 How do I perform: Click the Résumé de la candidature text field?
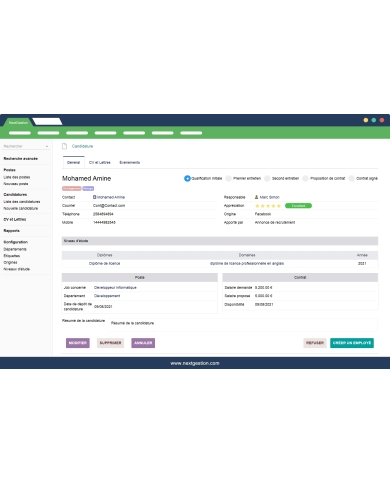(x=243, y=325)
